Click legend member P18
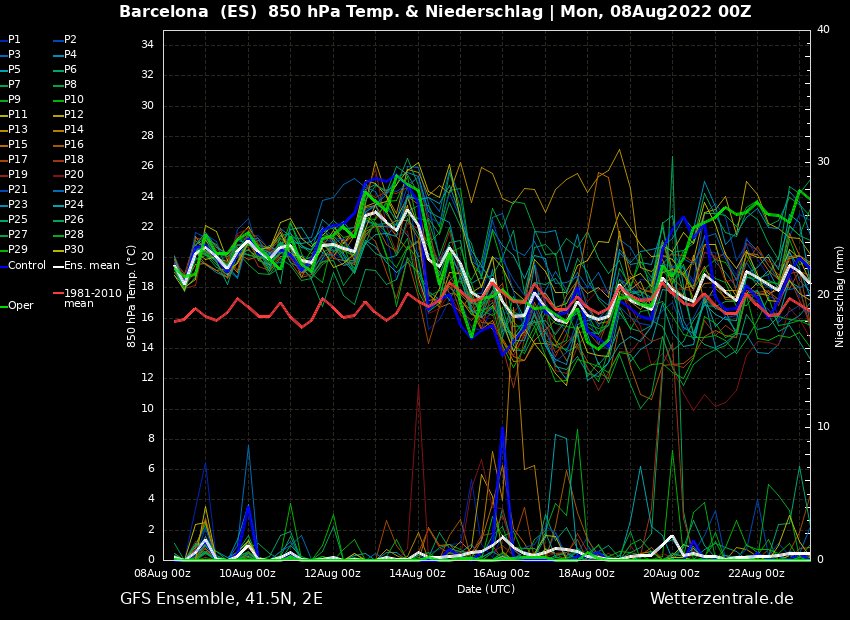This screenshot has height=620, width=850. [69, 159]
